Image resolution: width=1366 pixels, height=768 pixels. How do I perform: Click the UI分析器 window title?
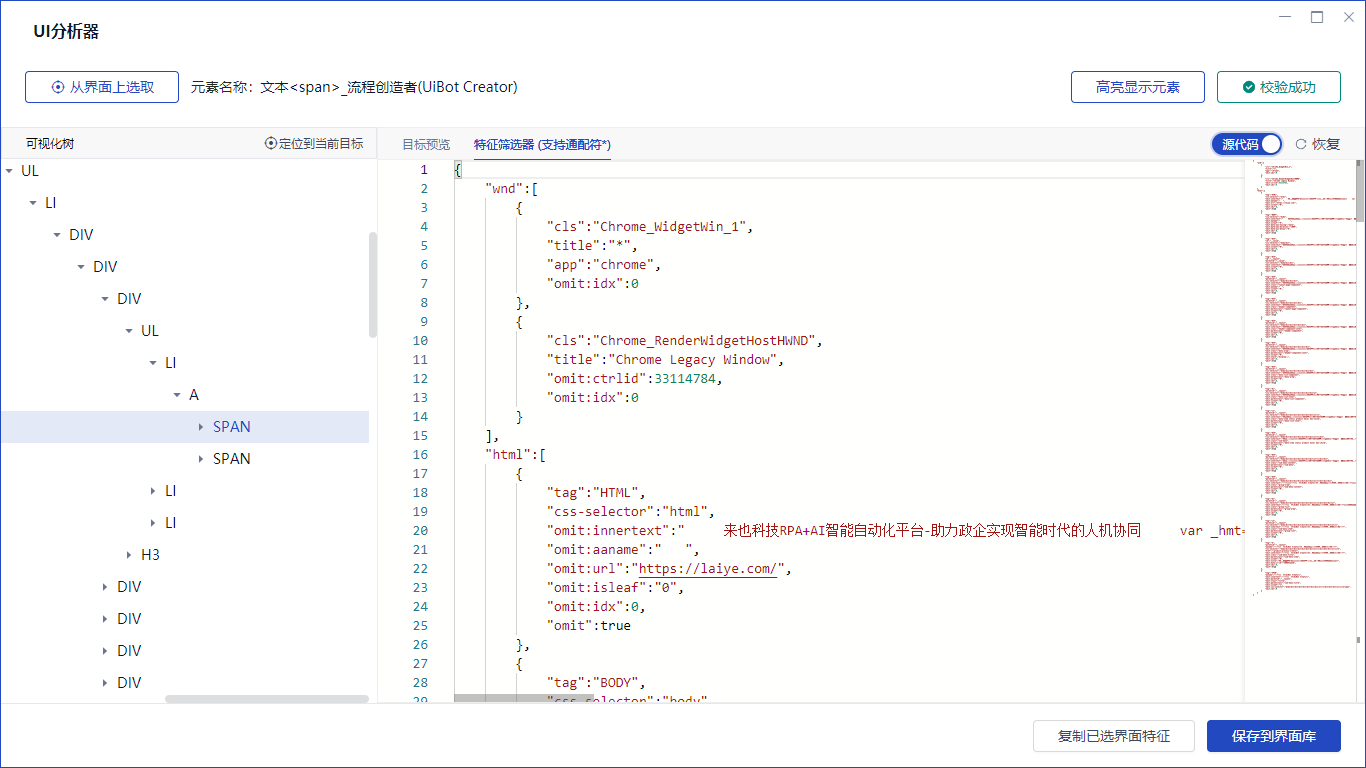tap(66, 32)
